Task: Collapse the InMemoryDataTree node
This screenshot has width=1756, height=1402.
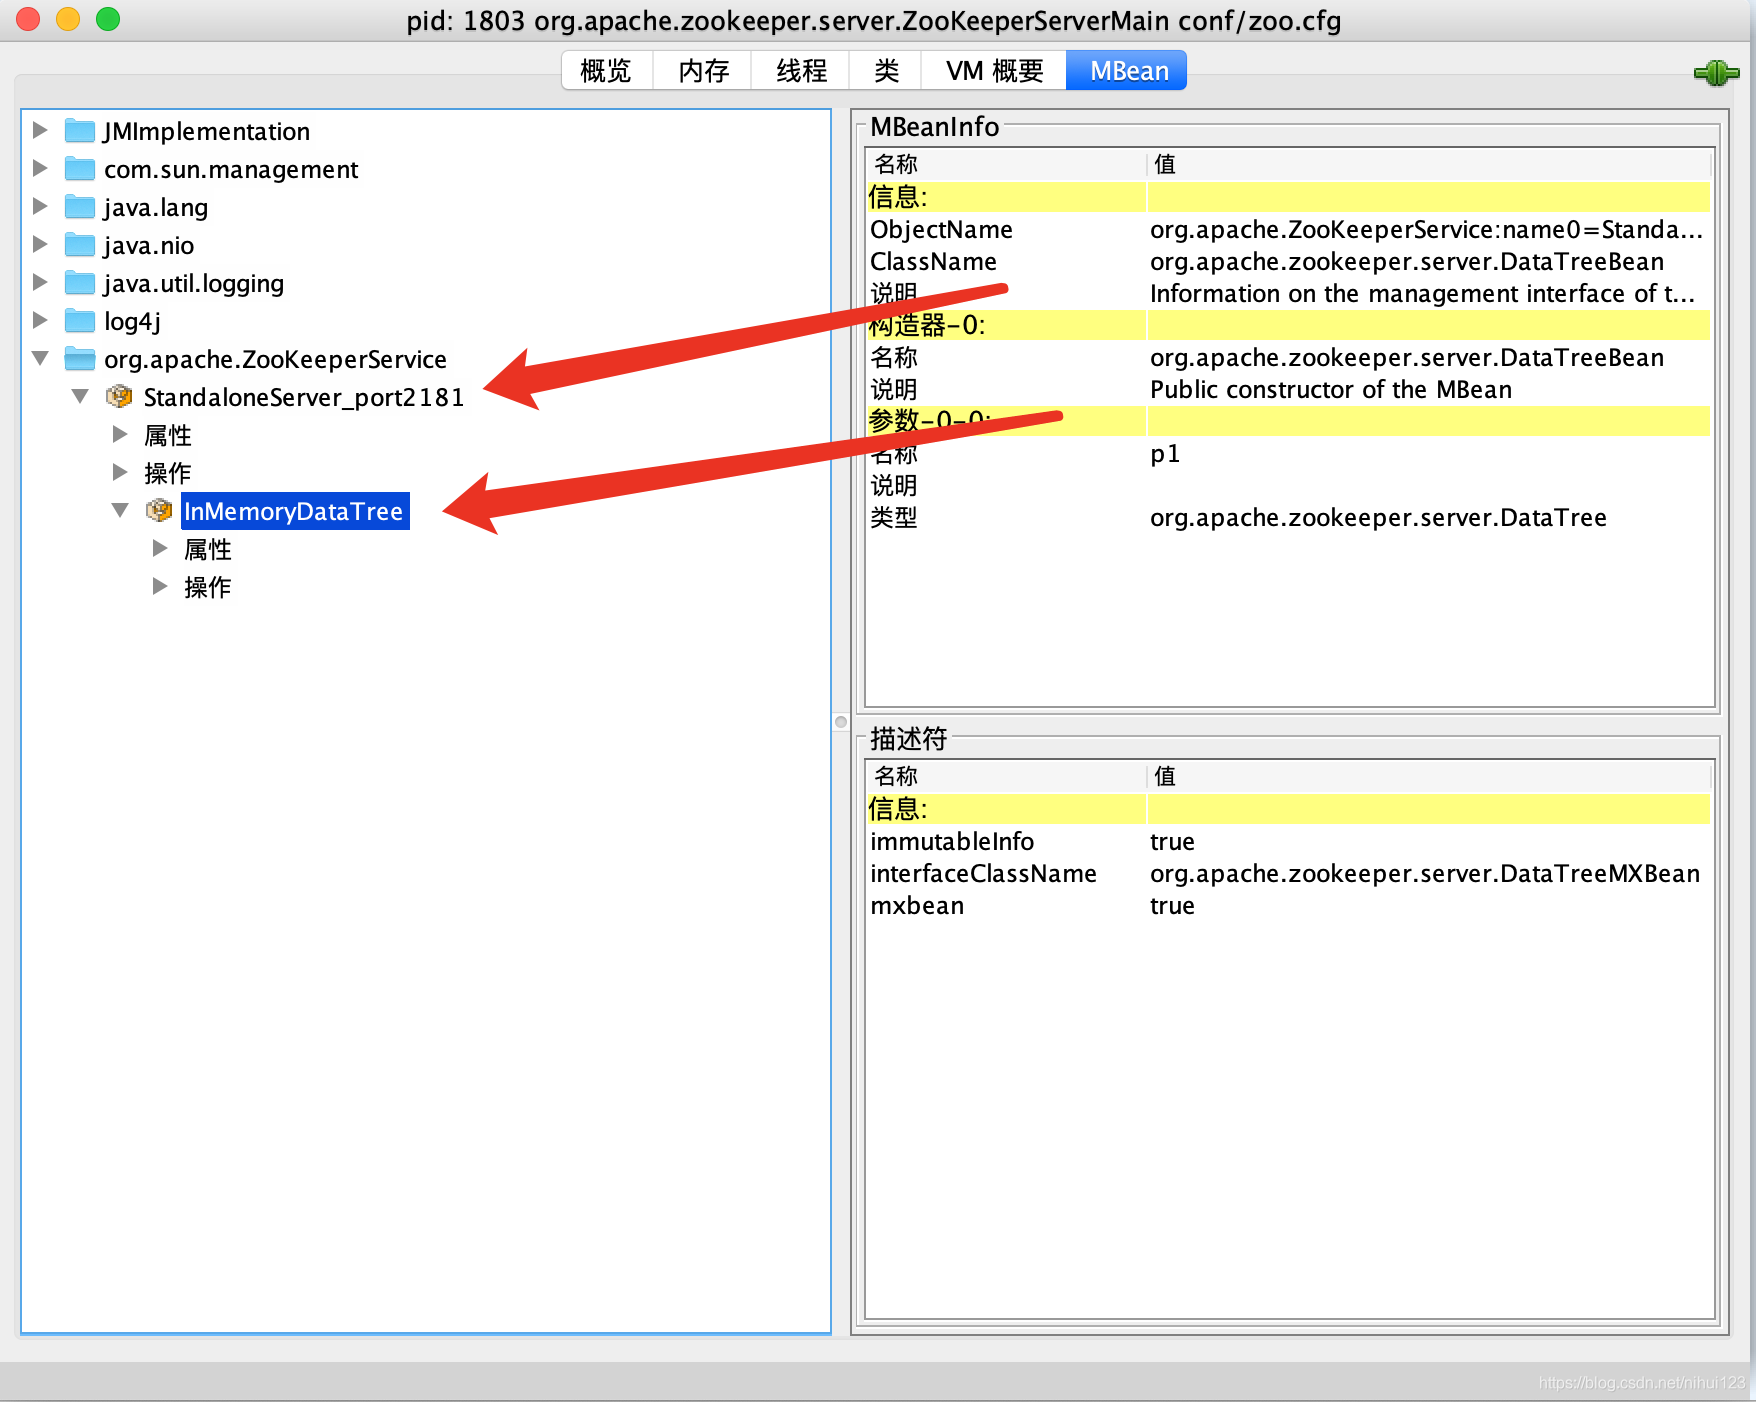Action: 120,510
